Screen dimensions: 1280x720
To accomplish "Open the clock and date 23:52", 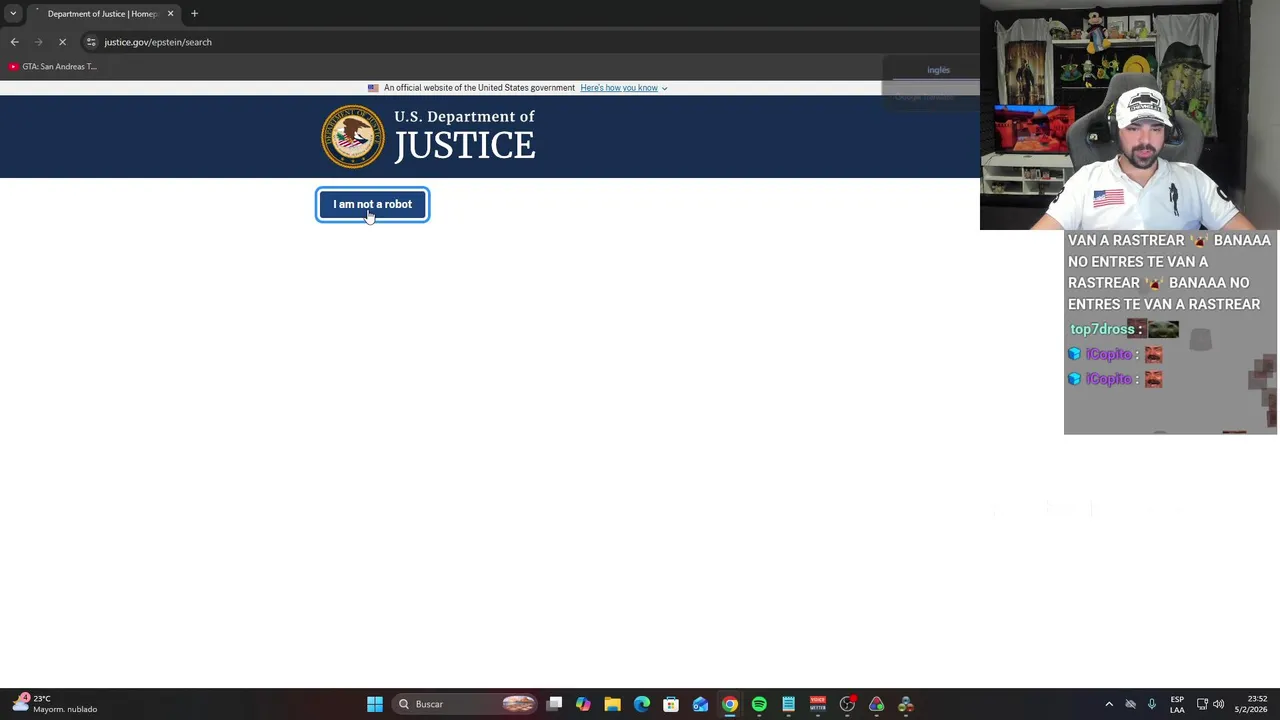I will [x=1250, y=704].
